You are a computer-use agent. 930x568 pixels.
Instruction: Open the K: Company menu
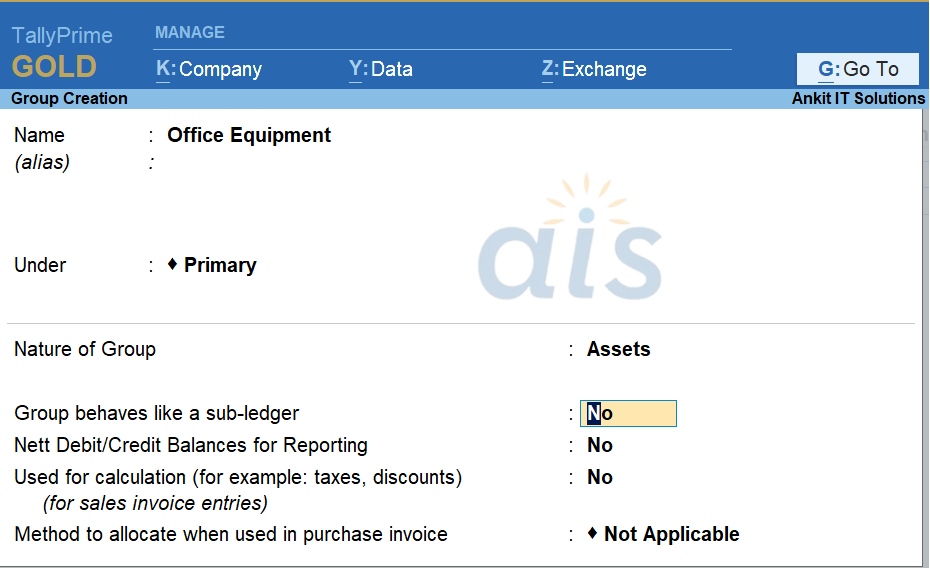tap(209, 69)
